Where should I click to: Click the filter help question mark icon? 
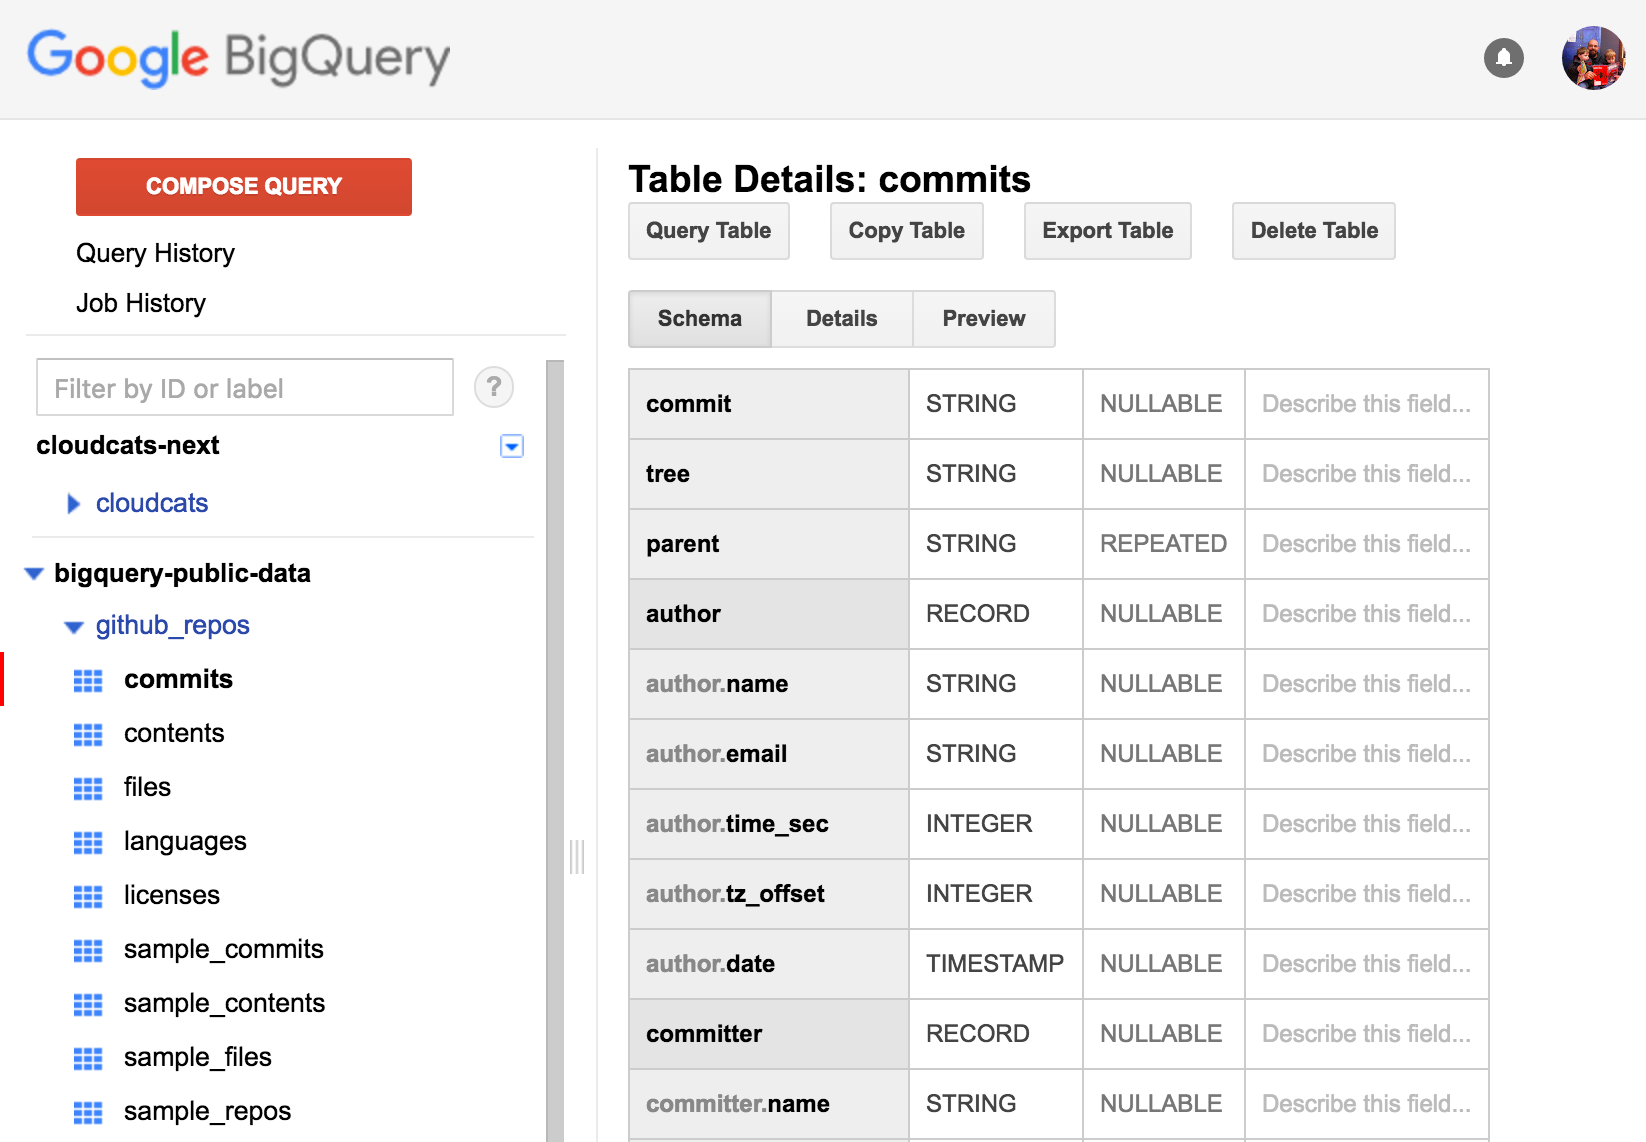pyautogui.click(x=494, y=387)
